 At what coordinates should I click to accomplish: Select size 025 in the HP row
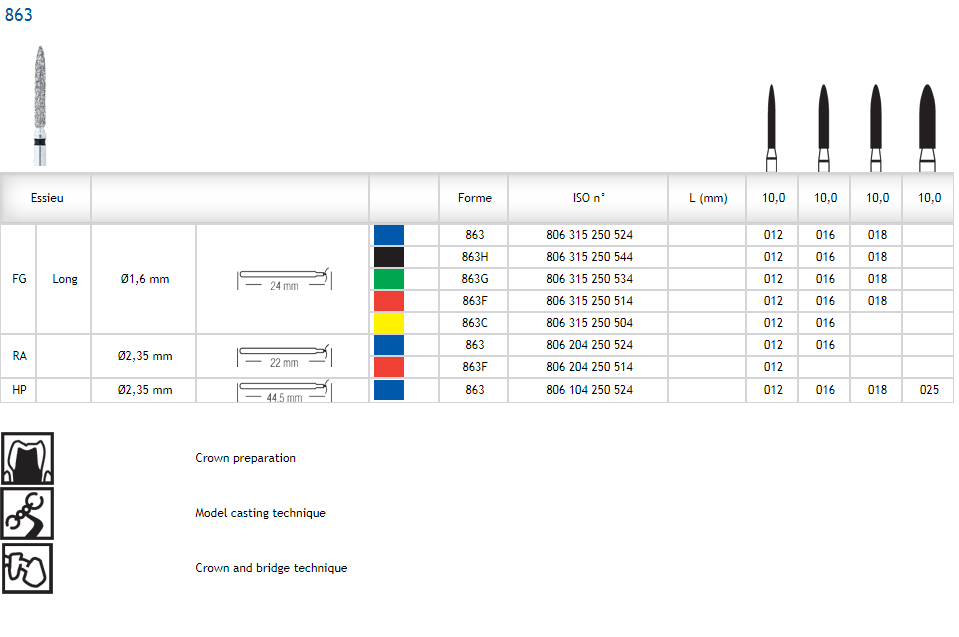coord(928,390)
